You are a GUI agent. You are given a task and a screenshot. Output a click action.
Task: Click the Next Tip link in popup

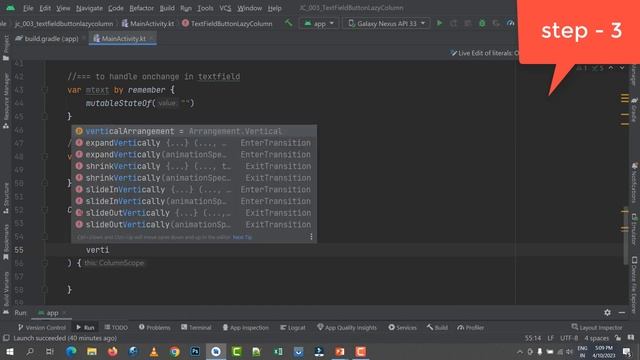(242, 237)
